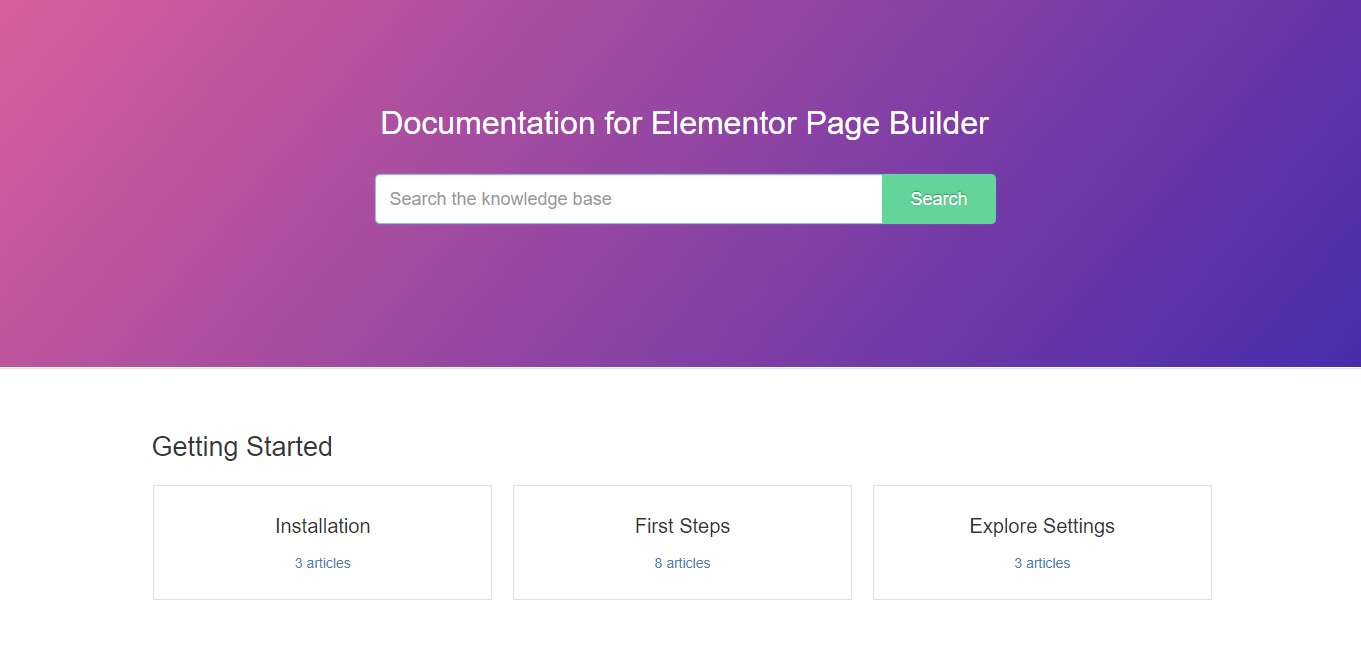Open the 3 articles link under Installation
Viewport: 1361px width, 666px height.
pyautogui.click(x=322, y=563)
